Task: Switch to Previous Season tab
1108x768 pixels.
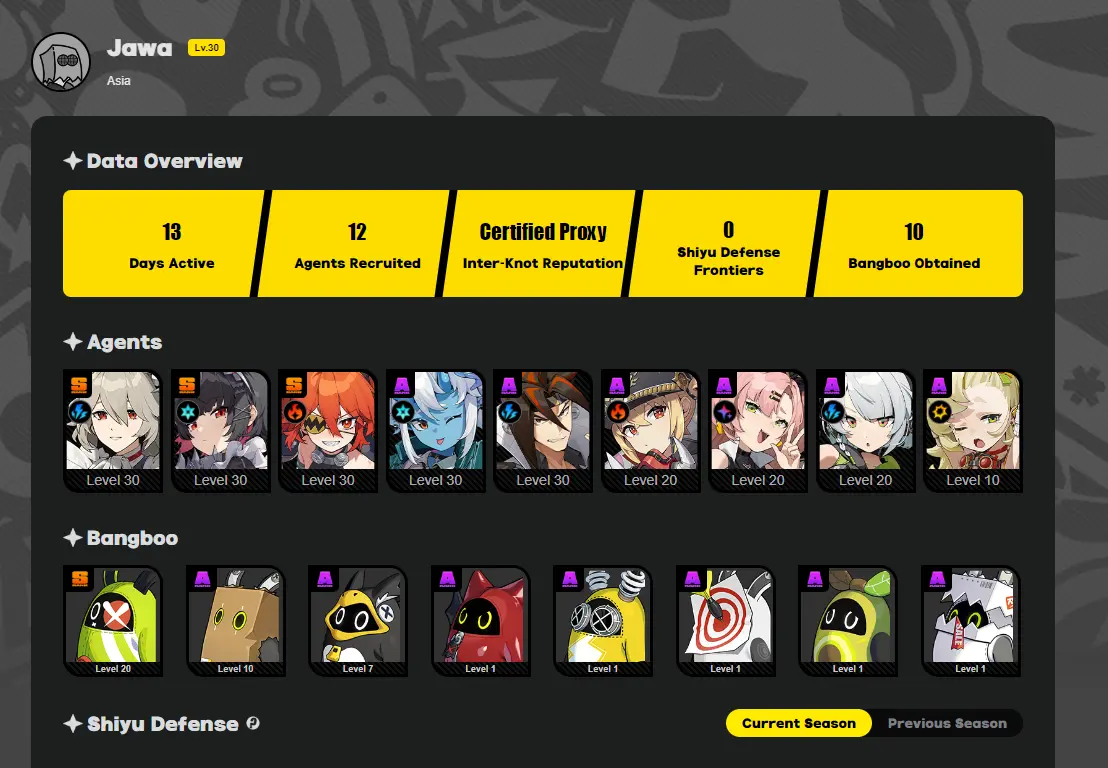Action: (x=947, y=723)
